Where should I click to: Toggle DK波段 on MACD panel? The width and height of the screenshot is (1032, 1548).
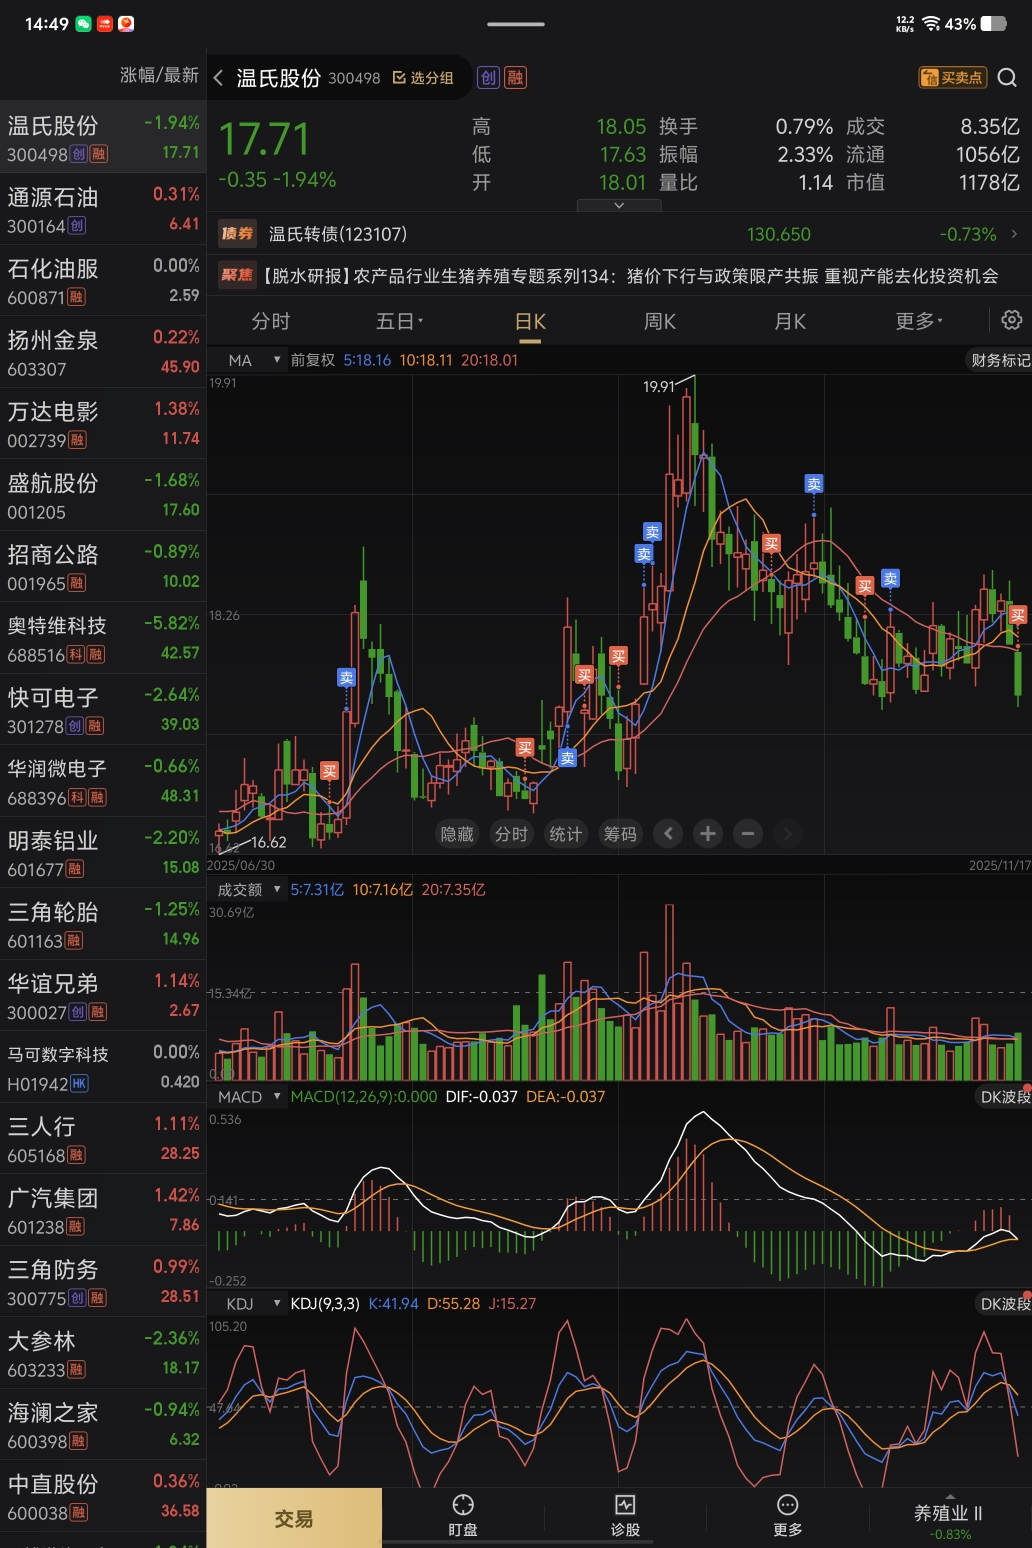[x=1003, y=1096]
